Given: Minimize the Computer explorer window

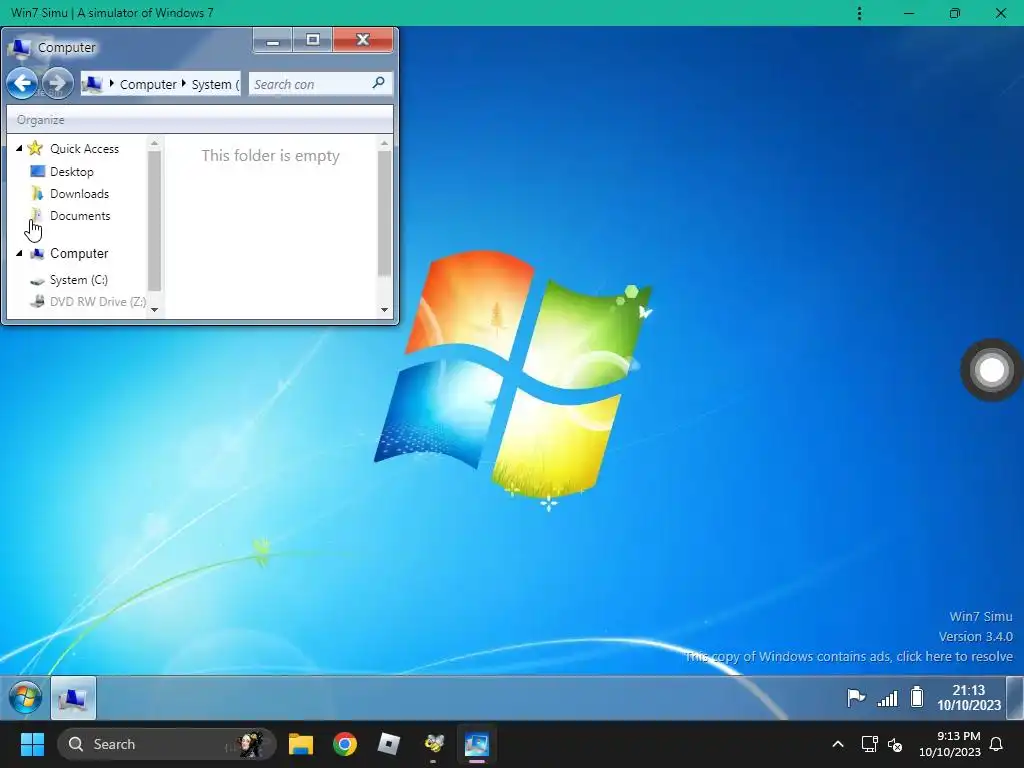Looking at the screenshot, I should [x=273, y=40].
